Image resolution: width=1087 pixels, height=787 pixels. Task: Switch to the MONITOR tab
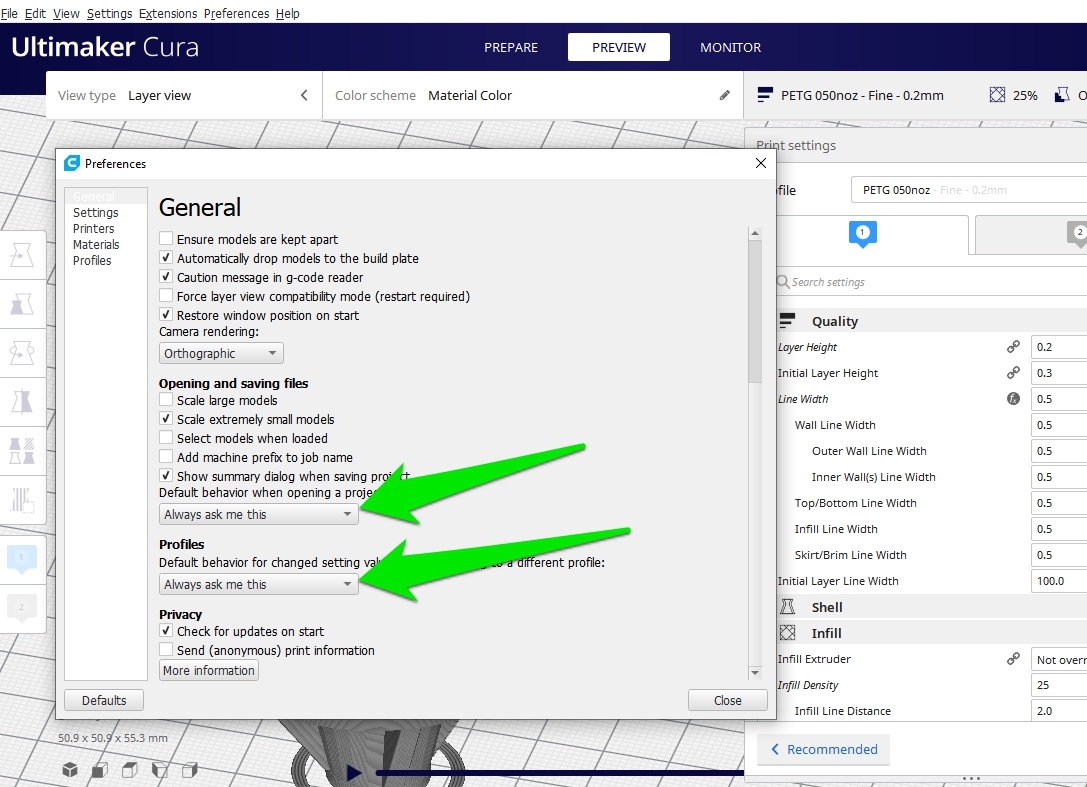730,47
